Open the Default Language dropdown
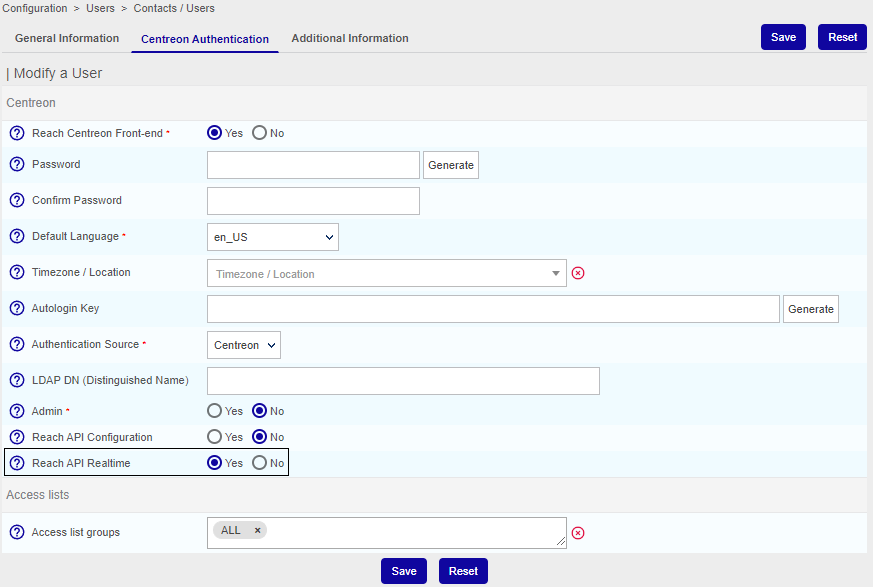 [273, 237]
